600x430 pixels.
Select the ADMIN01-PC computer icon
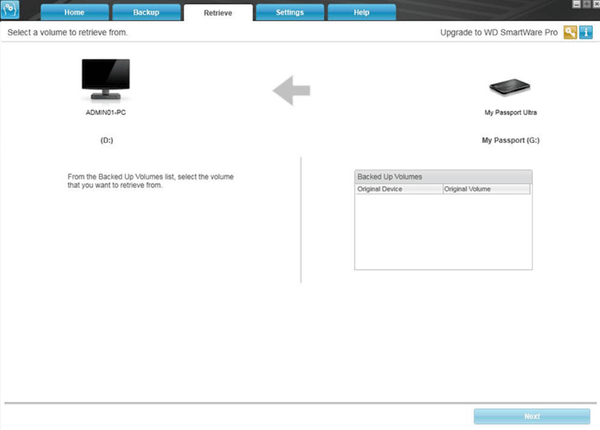click(x=105, y=80)
